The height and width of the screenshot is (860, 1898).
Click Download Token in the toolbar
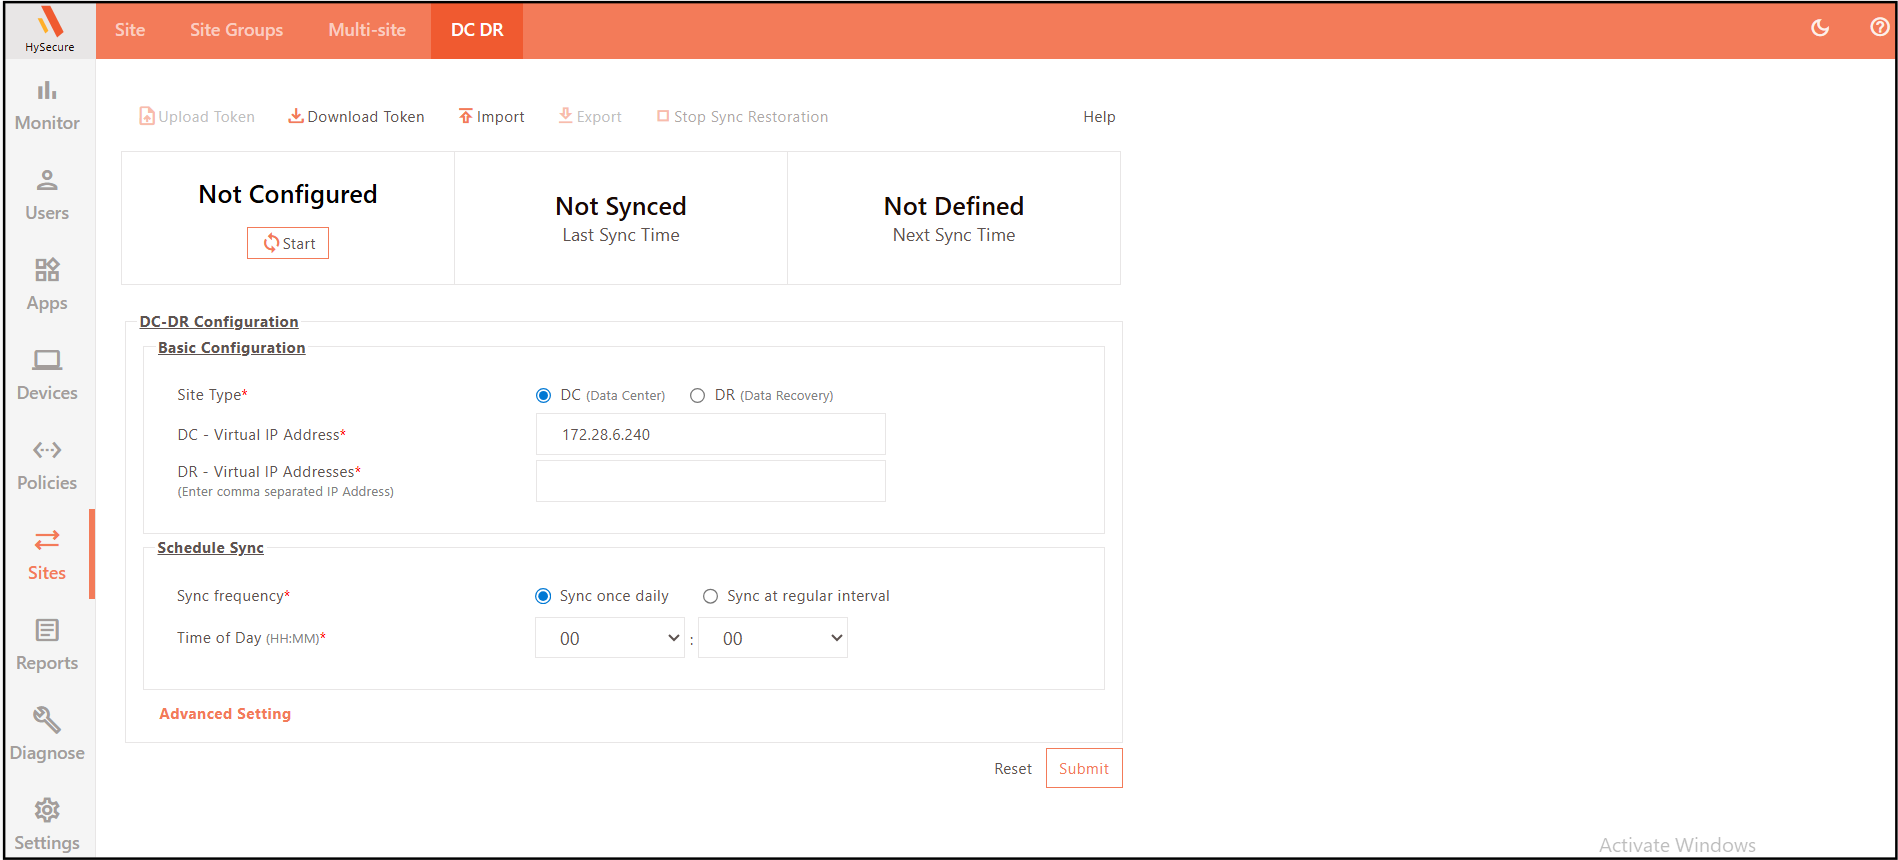(x=356, y=117)
